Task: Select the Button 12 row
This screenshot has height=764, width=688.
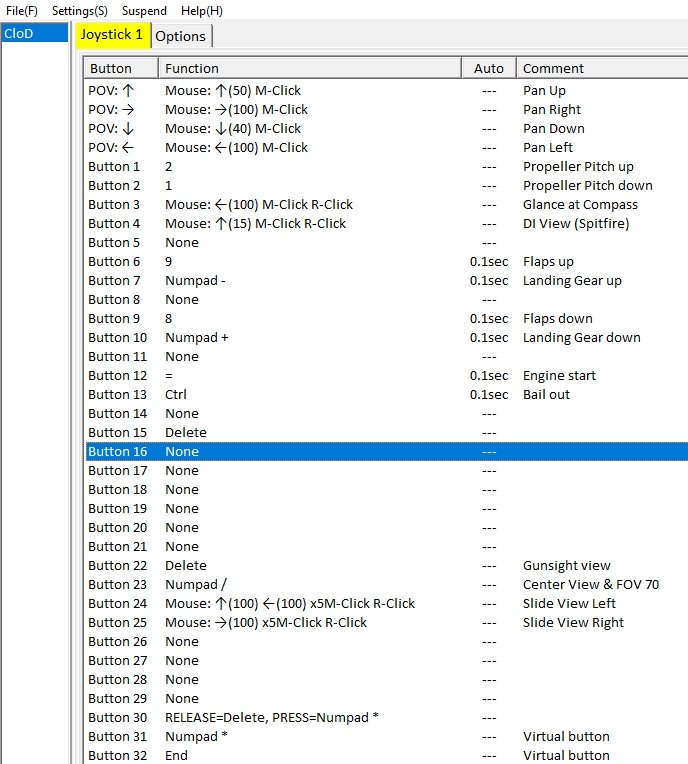Action: pos(387,376)
